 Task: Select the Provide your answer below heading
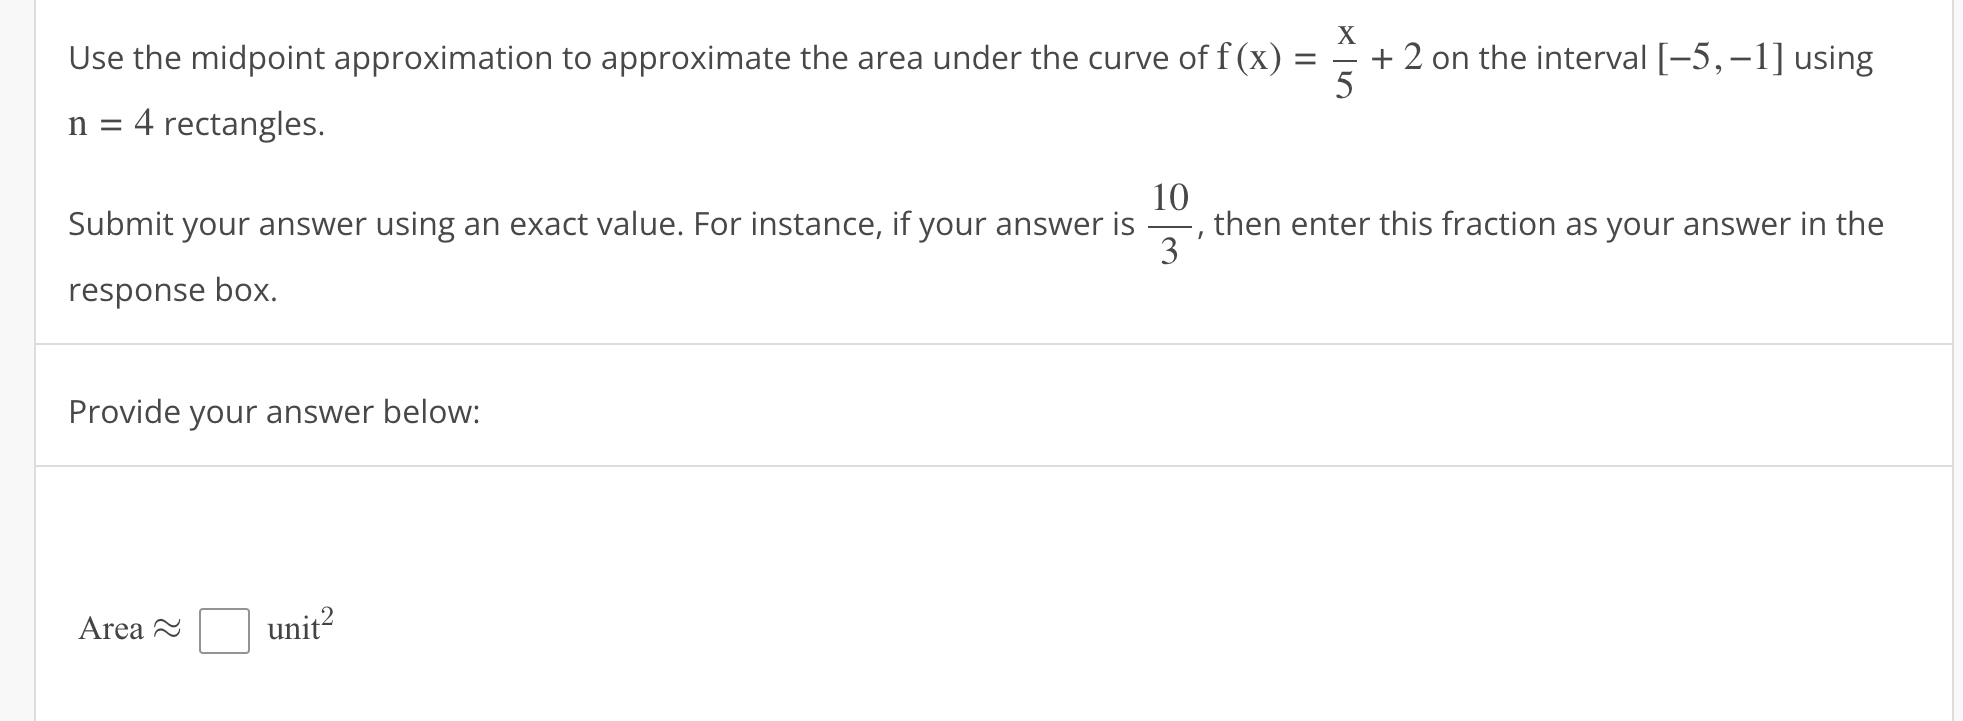pos(274,411)
